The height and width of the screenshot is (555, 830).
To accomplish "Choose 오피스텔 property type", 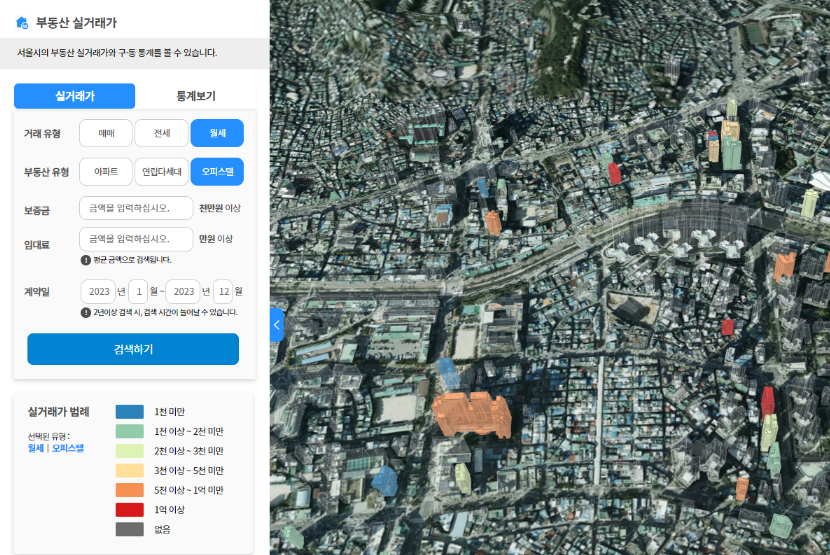I will click(217, 172).
